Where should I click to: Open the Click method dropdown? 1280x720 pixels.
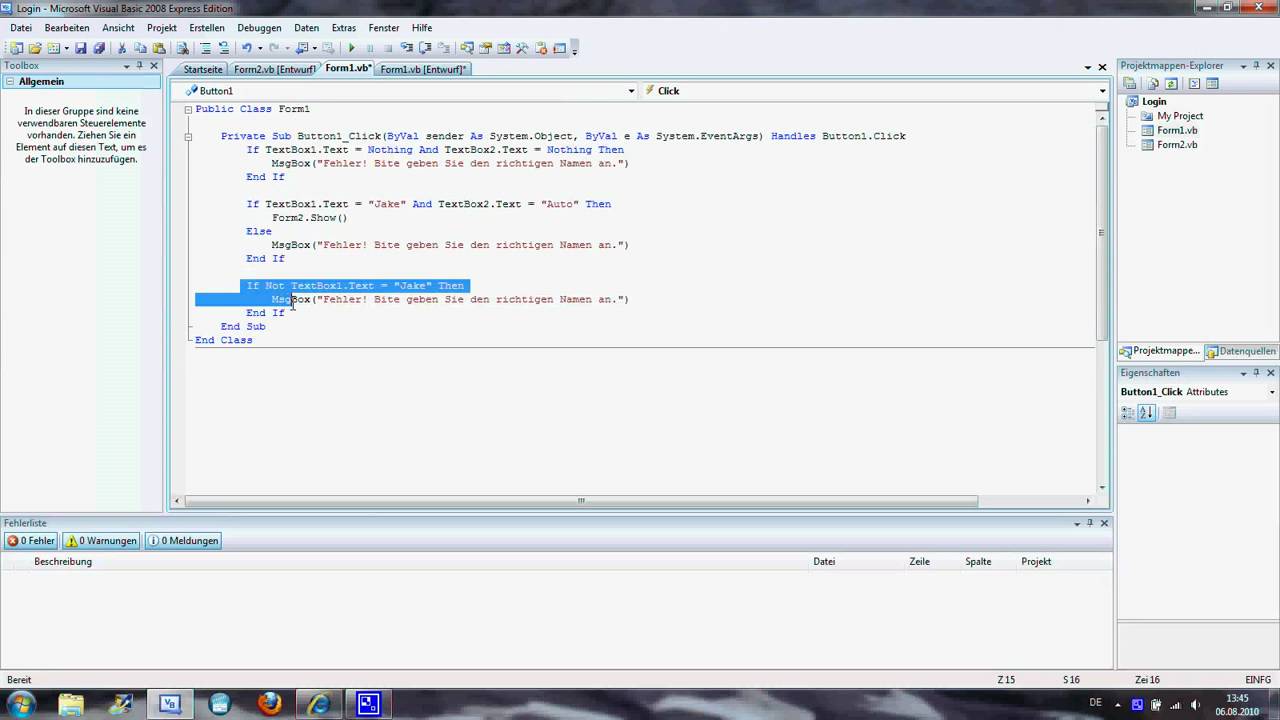coord(1103,91)
